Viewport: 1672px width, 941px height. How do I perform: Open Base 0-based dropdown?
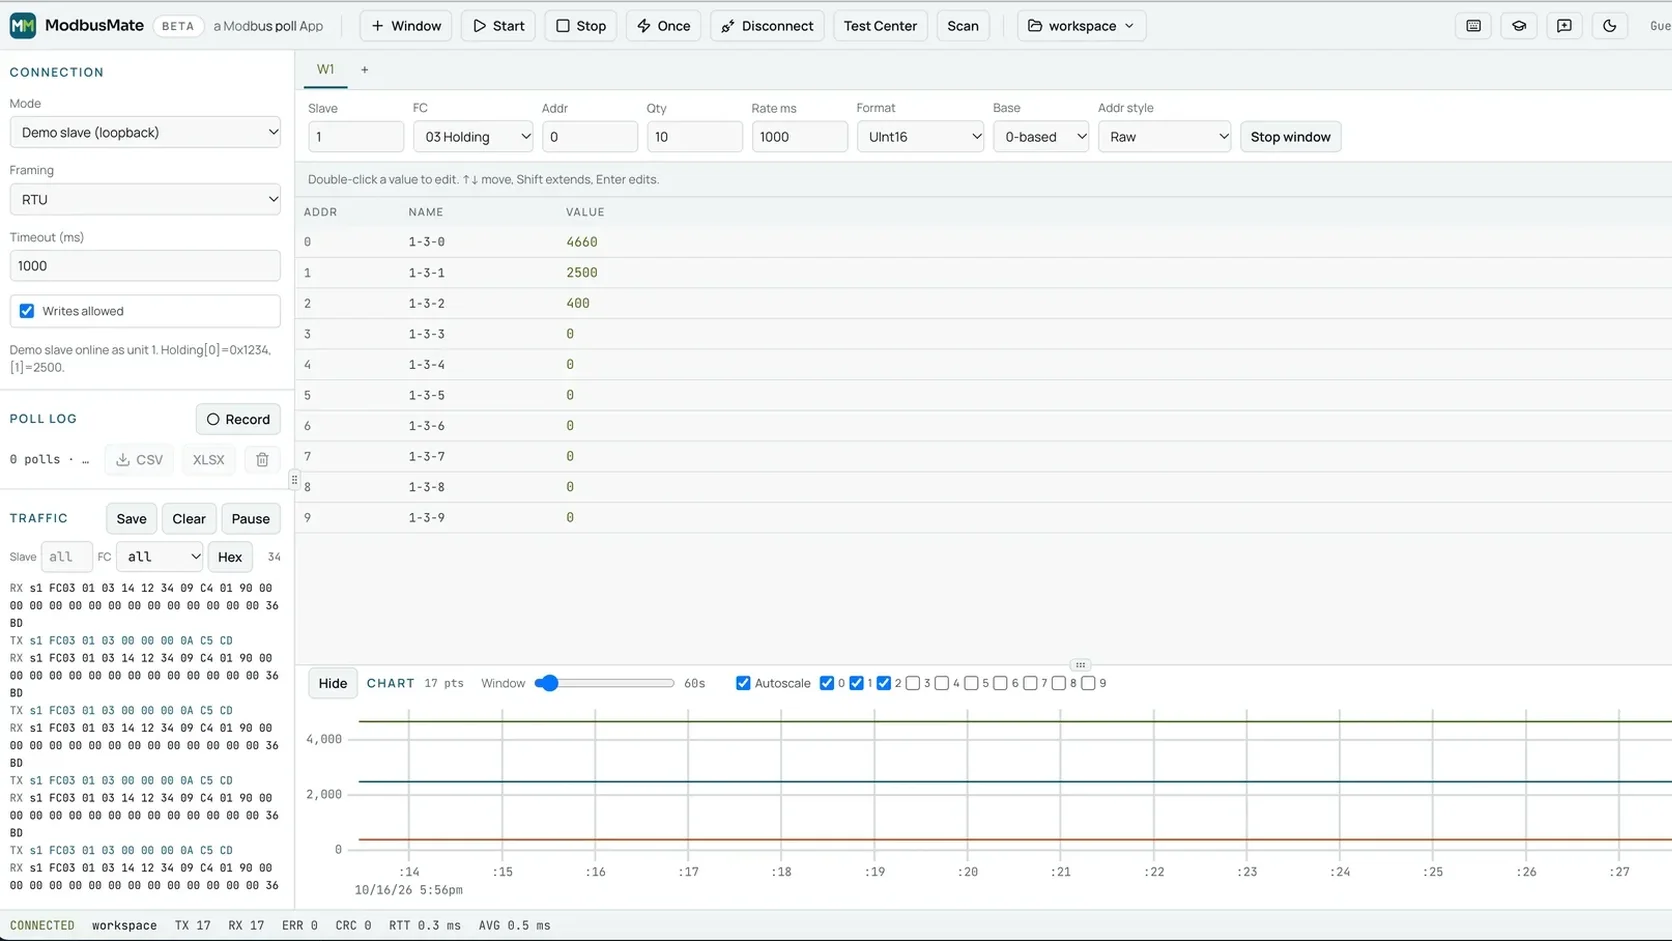1041,137
